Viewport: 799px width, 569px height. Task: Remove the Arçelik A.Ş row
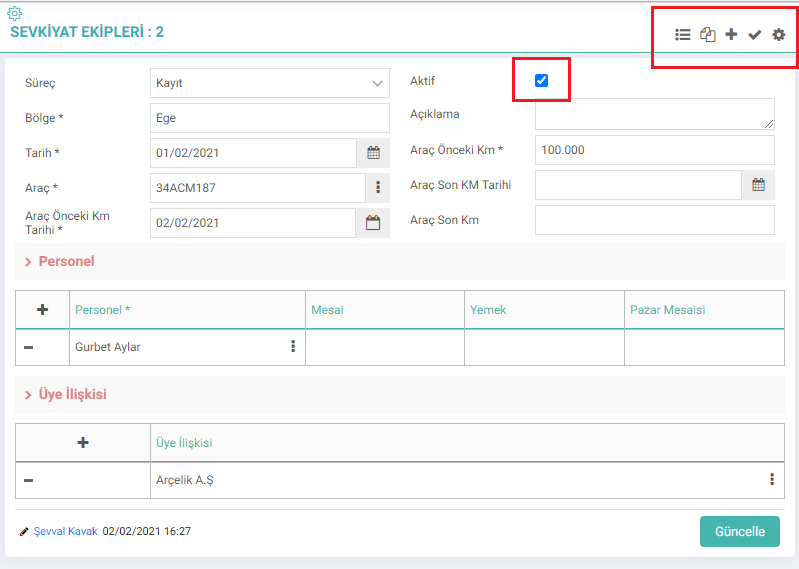tap(29, 480)
